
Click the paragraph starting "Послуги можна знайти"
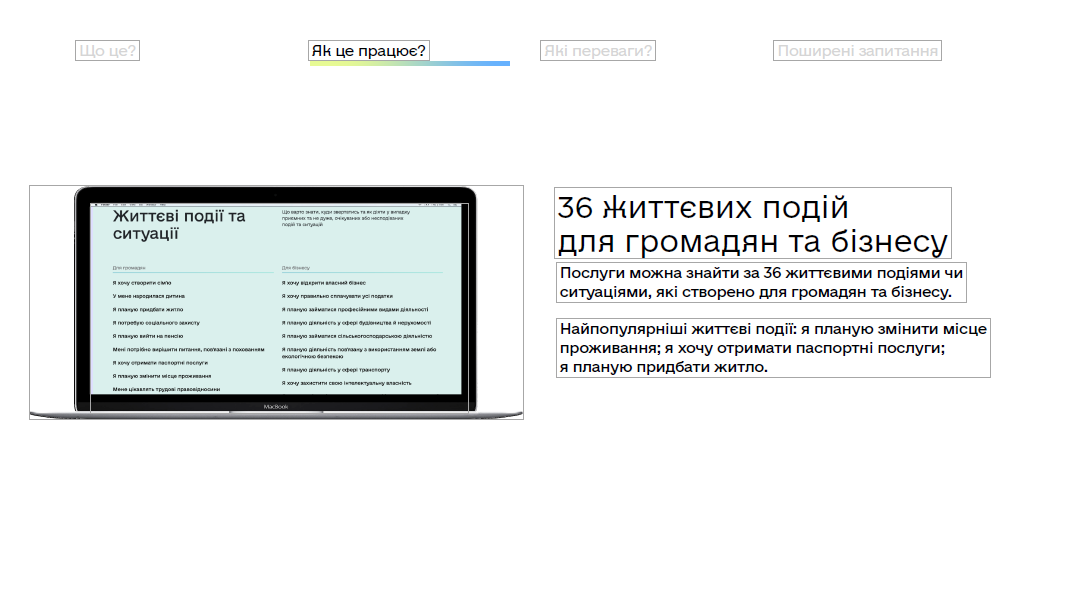pos(761,282)
